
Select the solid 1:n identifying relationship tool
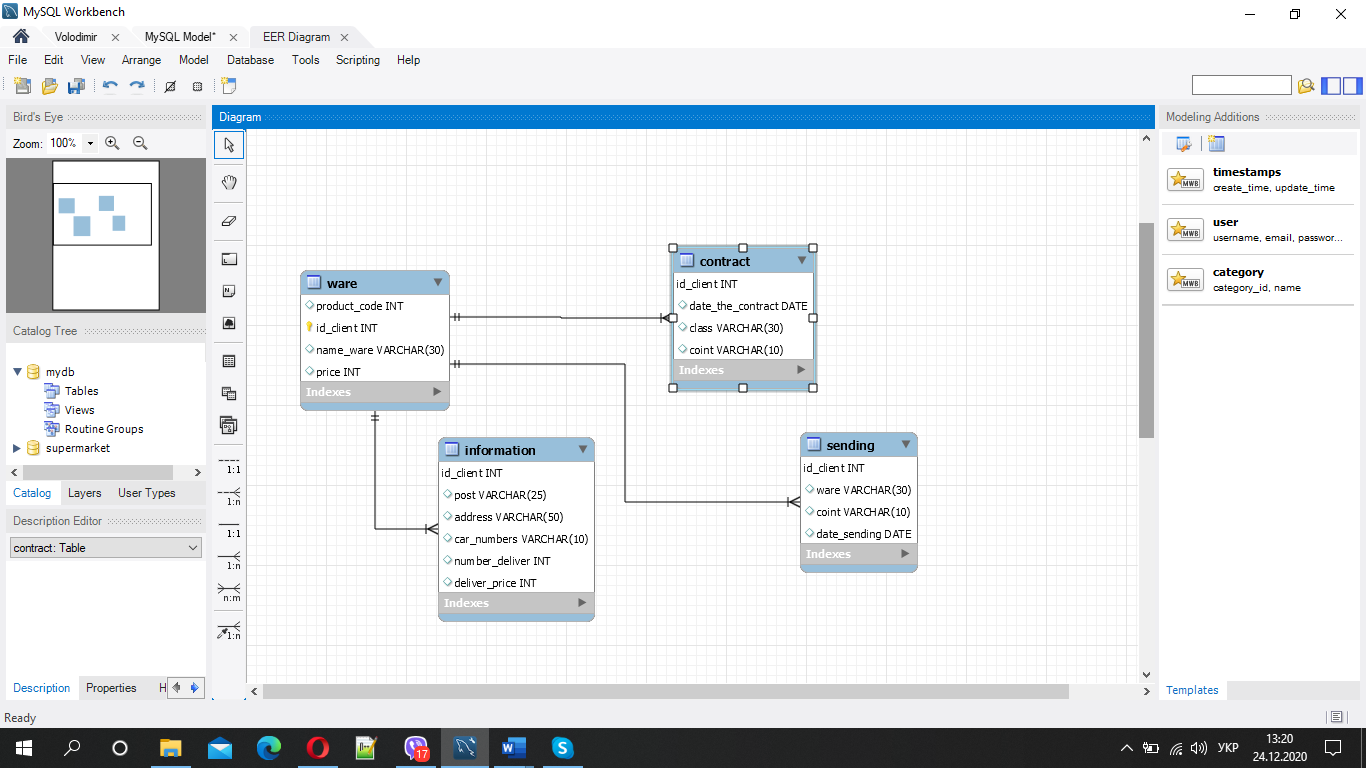(x=229, y=560)
